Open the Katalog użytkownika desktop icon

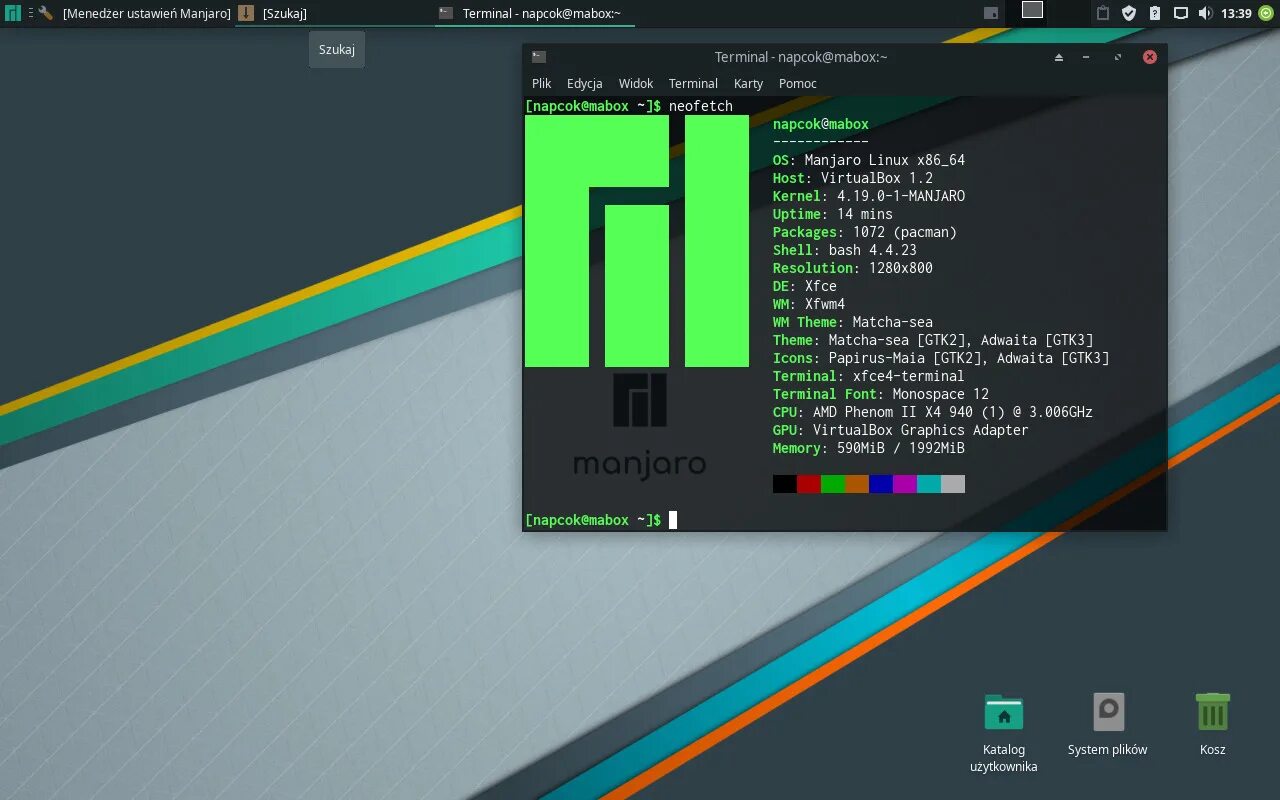point(1004,712)
